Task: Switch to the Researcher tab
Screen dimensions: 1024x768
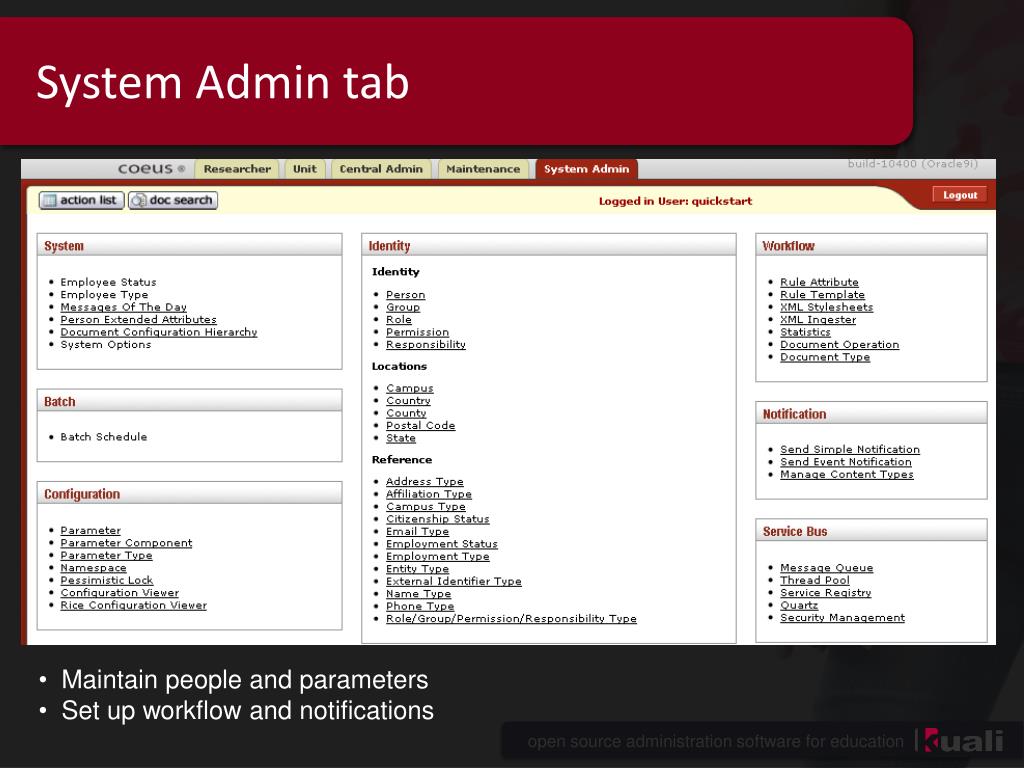Action: (237, 168)
